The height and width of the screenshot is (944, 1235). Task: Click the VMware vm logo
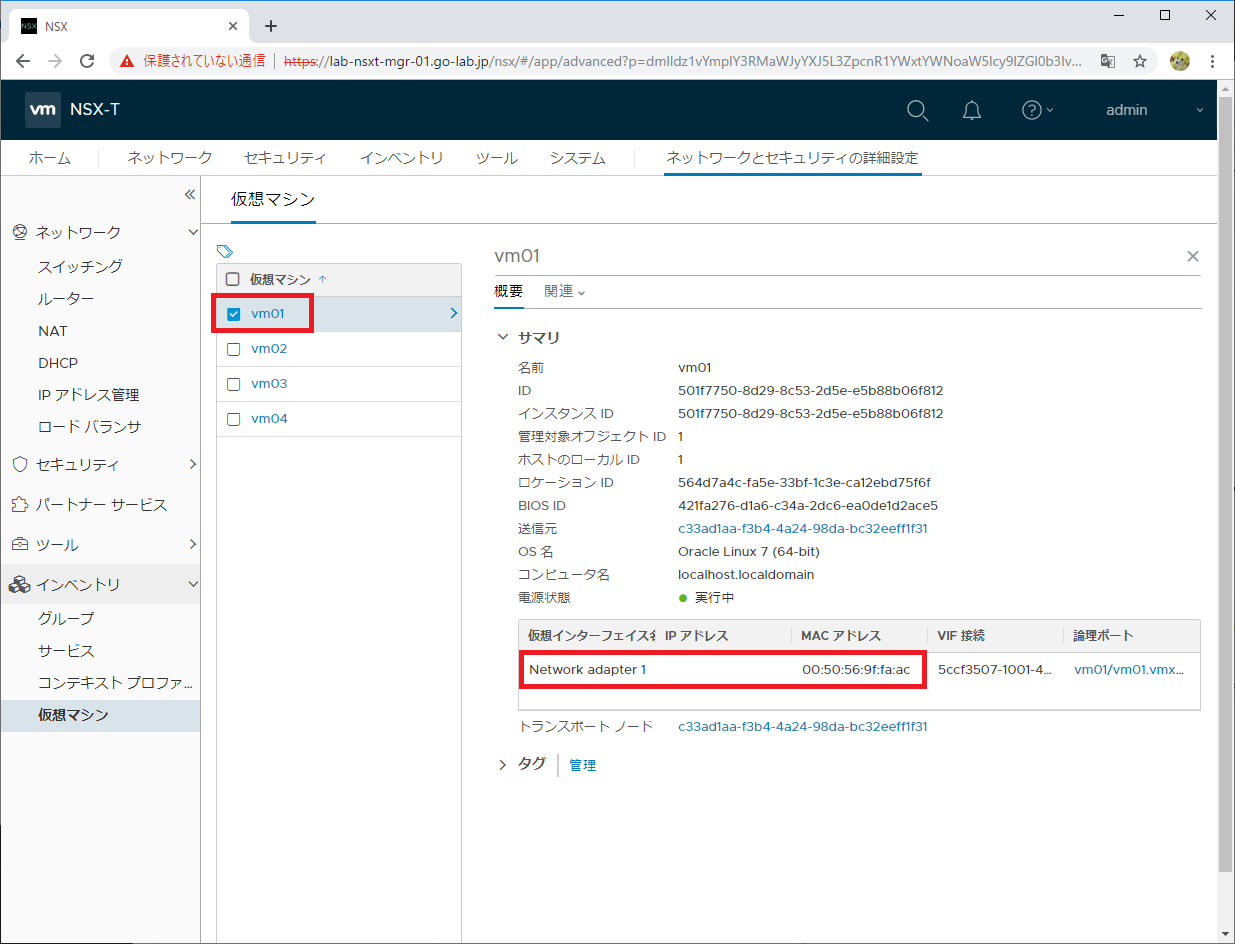pos(42,110)
